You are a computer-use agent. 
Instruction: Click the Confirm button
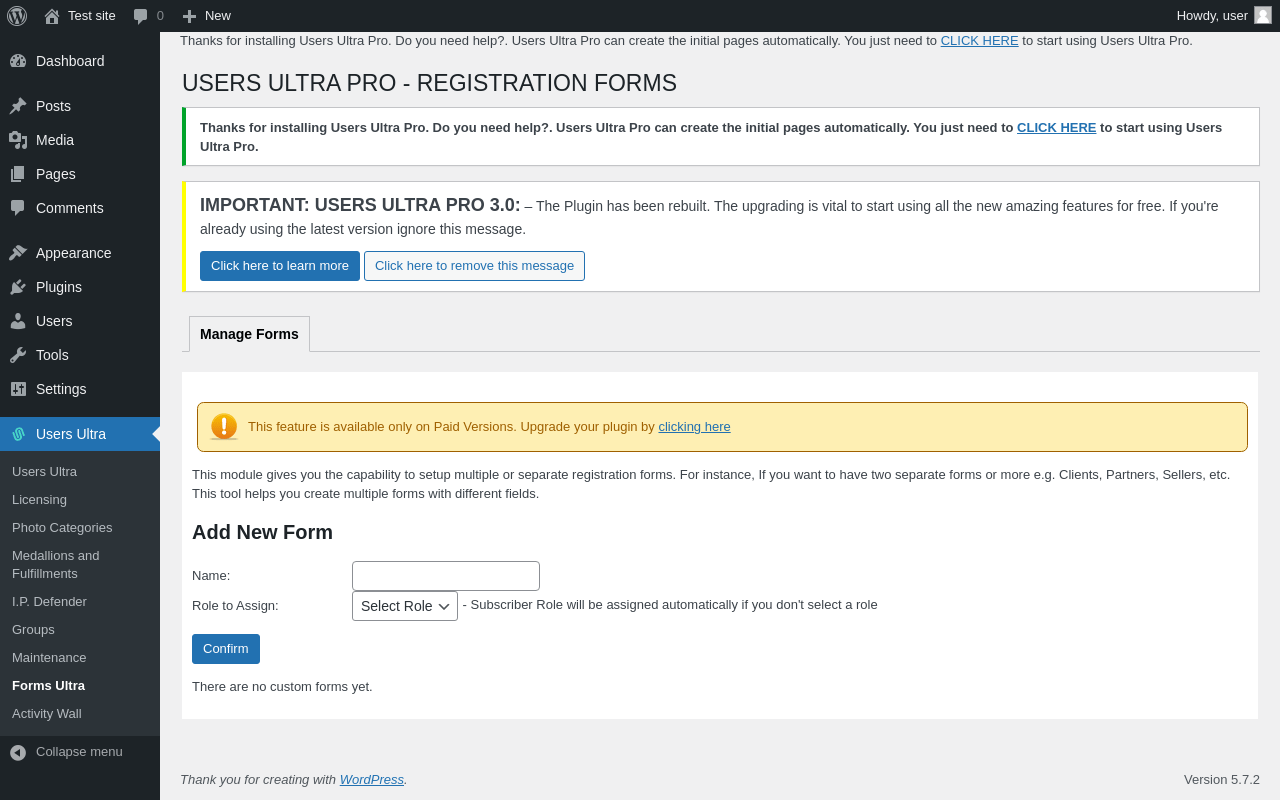(226, 649)
